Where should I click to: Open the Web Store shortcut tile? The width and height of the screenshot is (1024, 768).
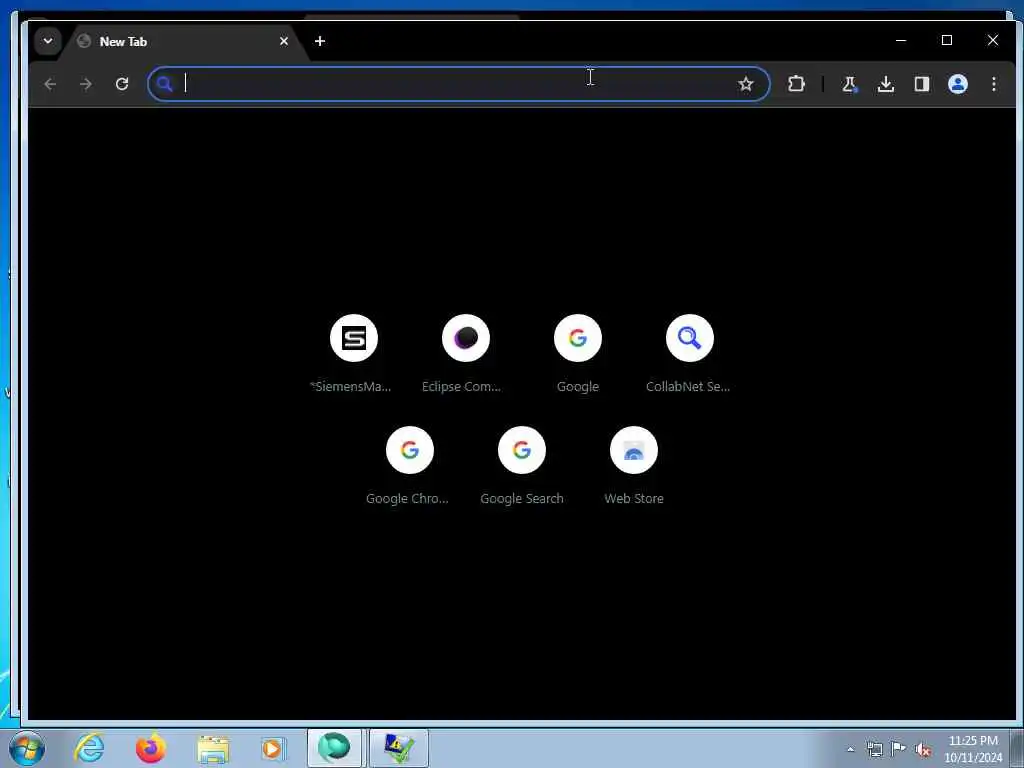633,466
